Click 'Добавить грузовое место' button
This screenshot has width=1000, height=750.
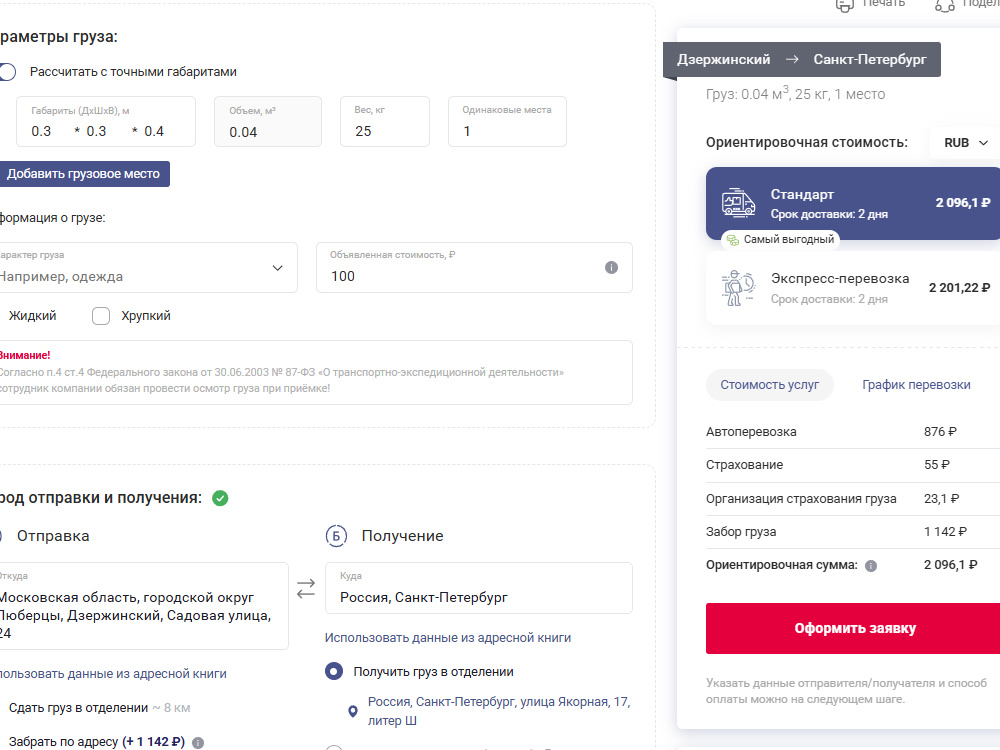click(x=84, y=174)
